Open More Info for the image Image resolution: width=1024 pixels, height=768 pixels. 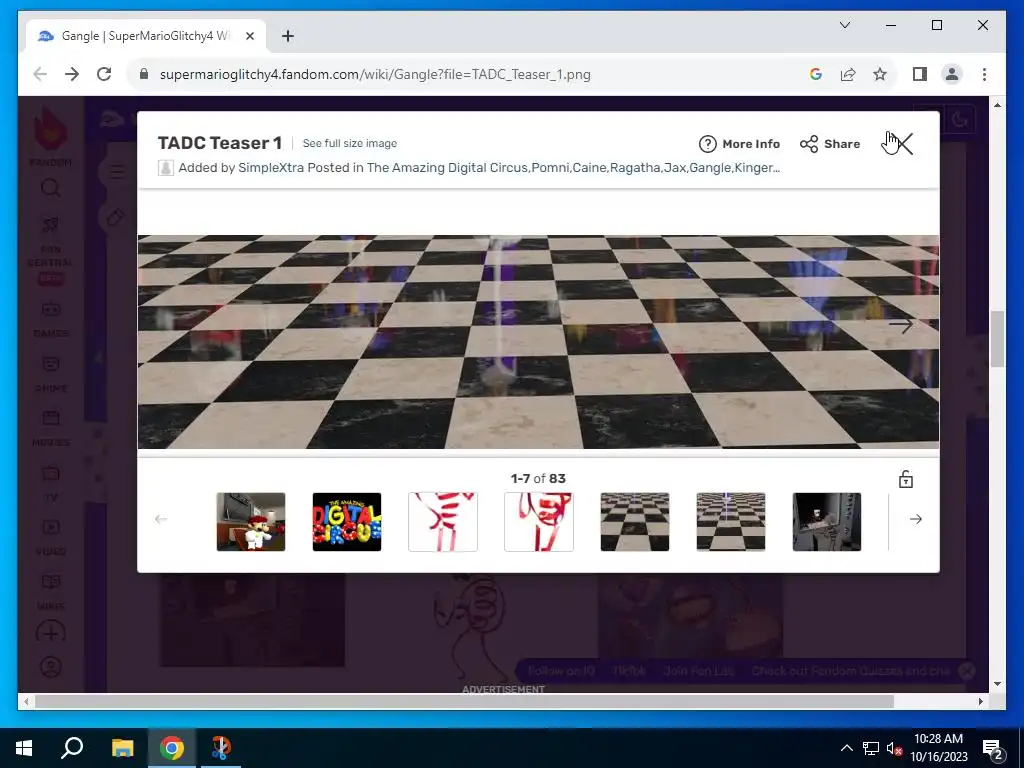coord(739,144)
